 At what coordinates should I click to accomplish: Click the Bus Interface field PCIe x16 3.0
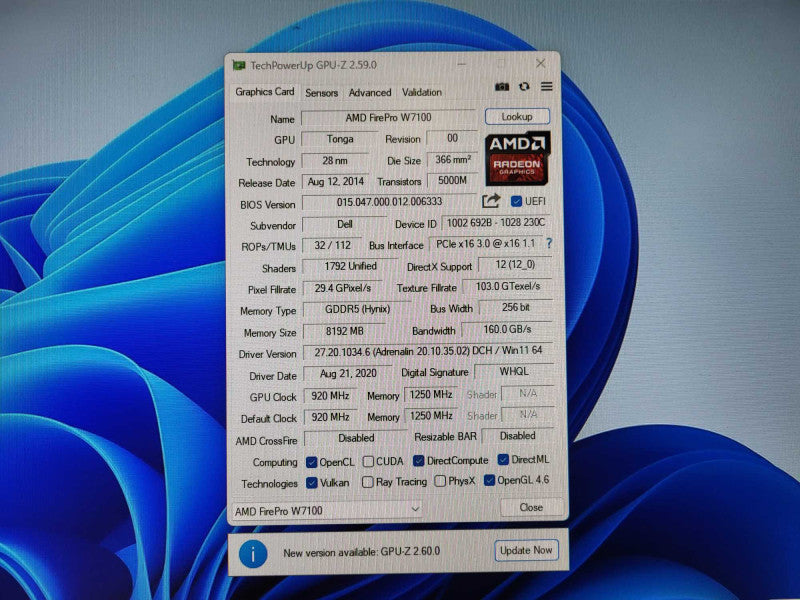[485, 244]
